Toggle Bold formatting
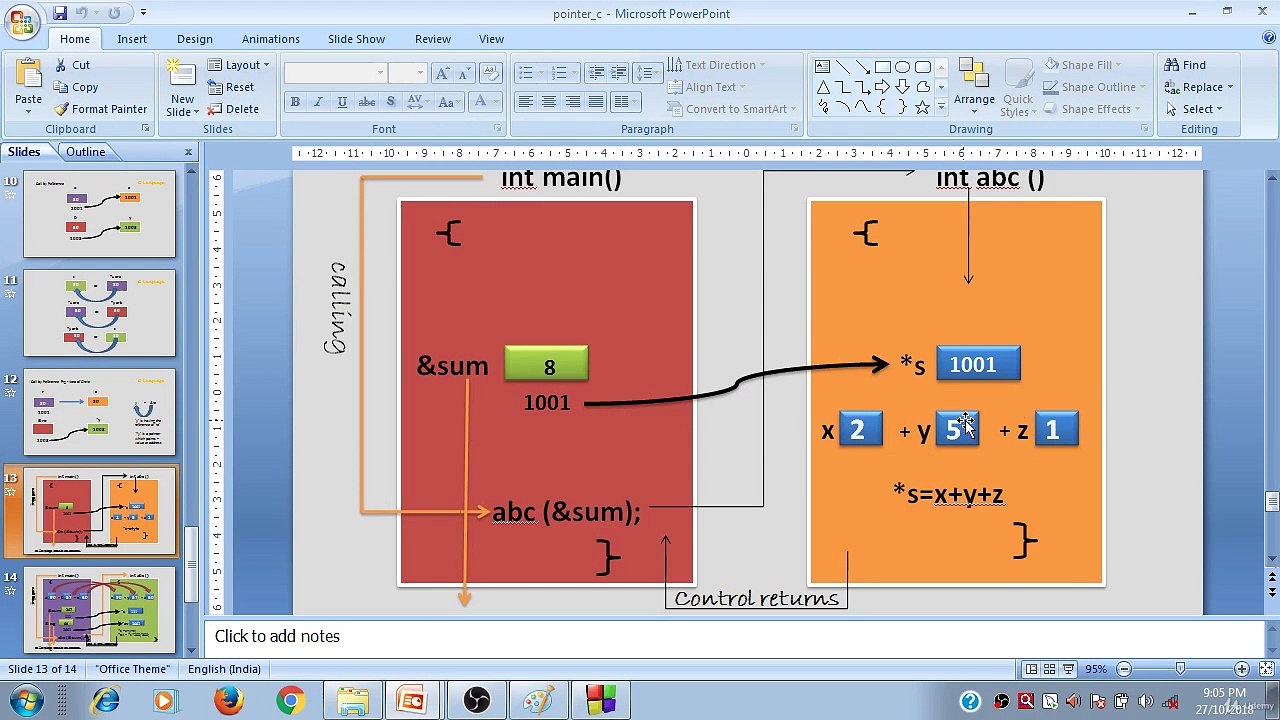This screenshot has width=1280, height=720. click(x=295, y=102)
